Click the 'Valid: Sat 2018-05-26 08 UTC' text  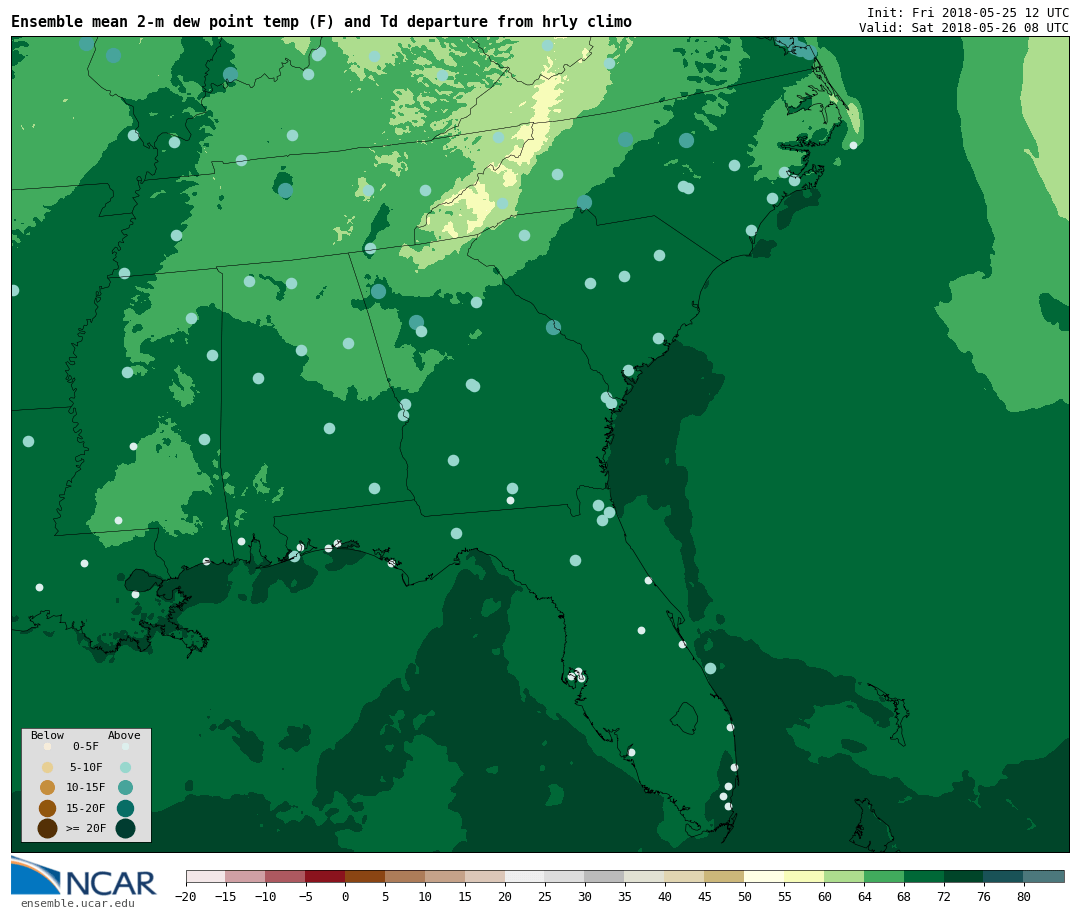tap(964, 28)
